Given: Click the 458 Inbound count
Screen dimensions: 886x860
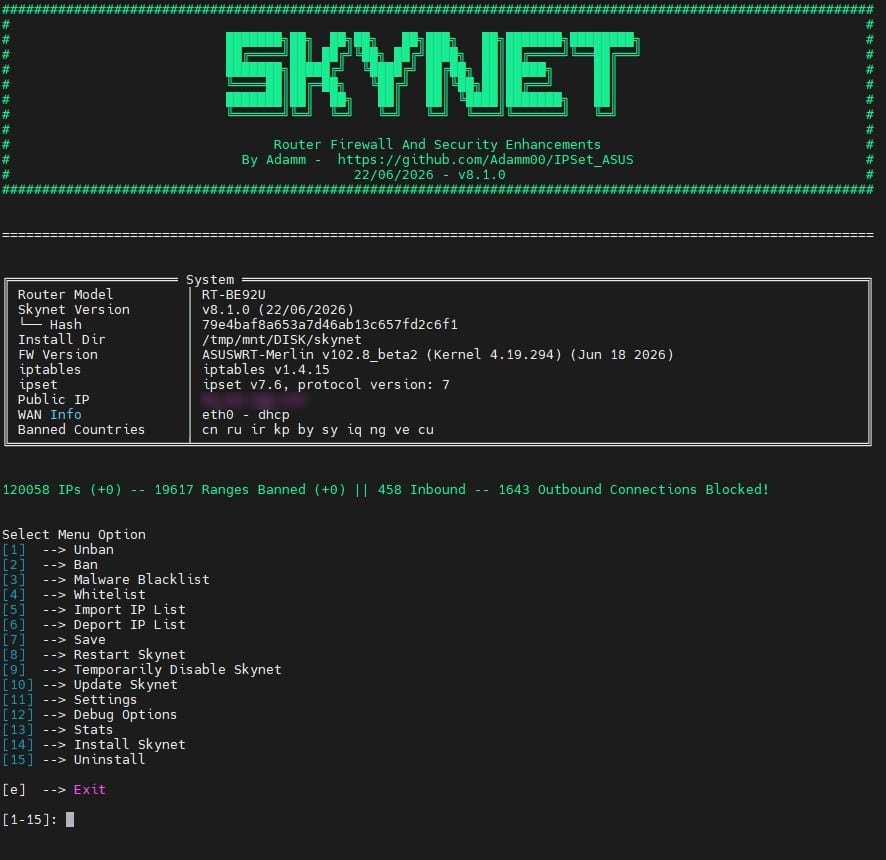Looking at the screenshot, I should [x=422, y=489].
